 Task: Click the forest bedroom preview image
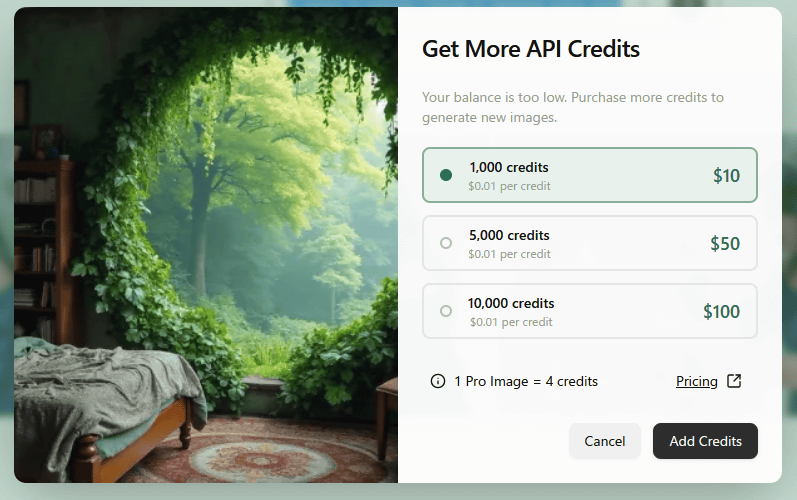[x=206, y=245]
